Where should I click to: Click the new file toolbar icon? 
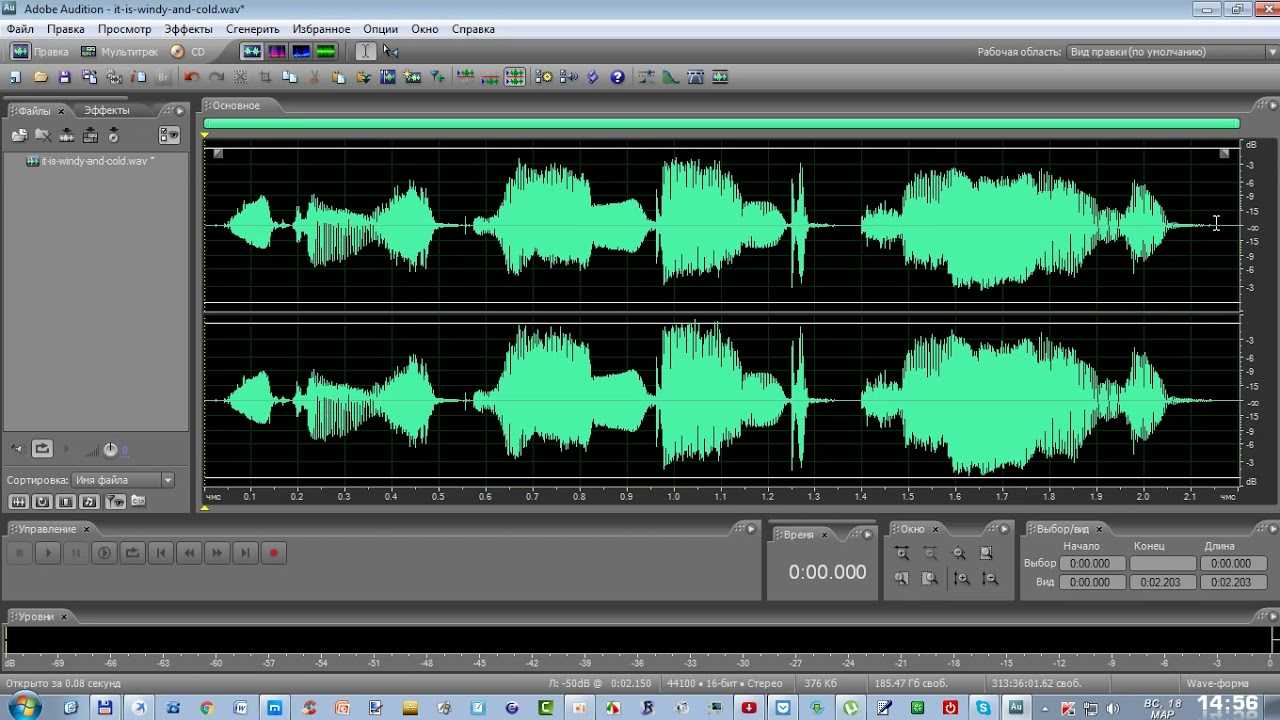point(15,77)
